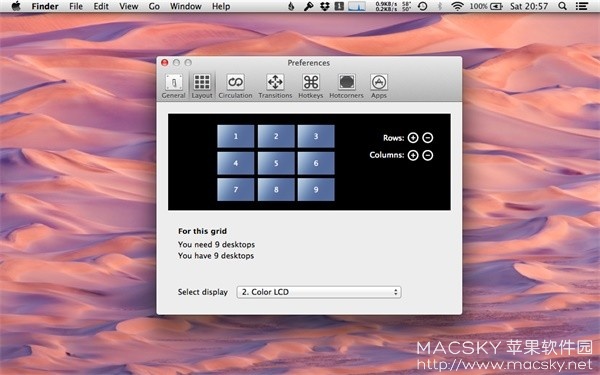Switch to the Hotkeys pane
The width and height of the screenshot is (600, 375).
311,86
